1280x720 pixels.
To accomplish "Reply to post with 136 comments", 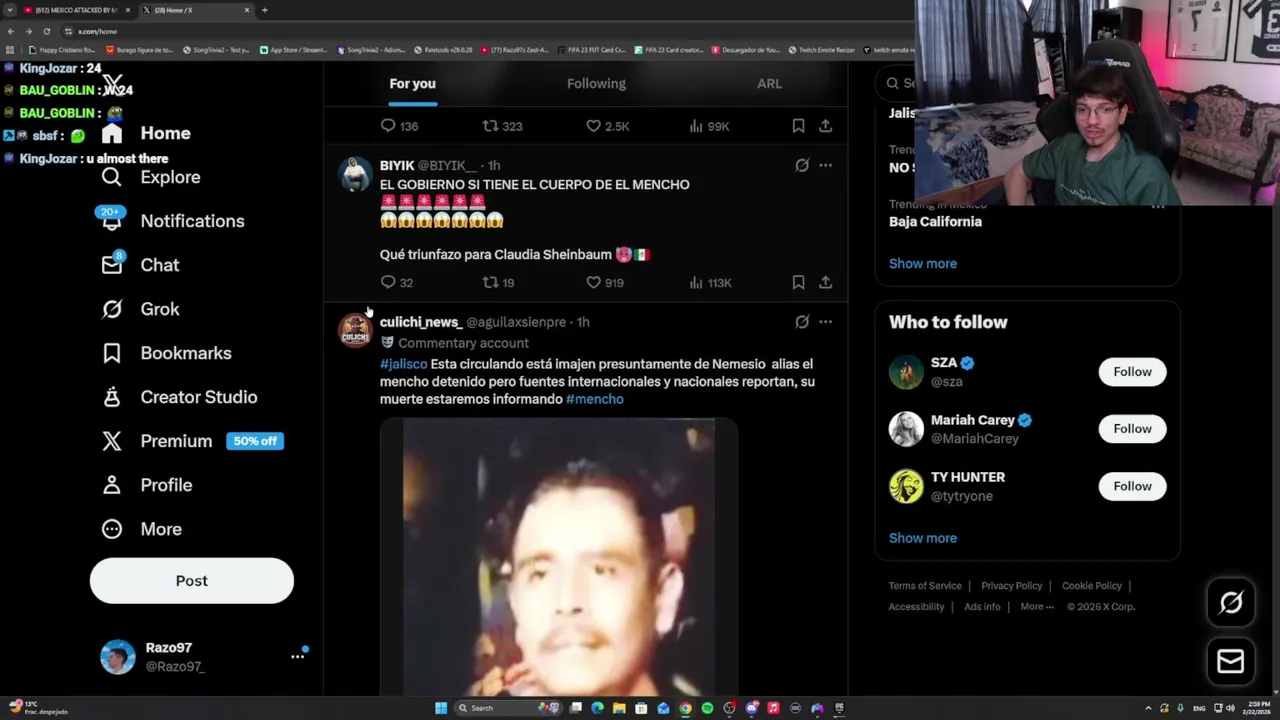I will pyautogui.click(x=399, y=126).
